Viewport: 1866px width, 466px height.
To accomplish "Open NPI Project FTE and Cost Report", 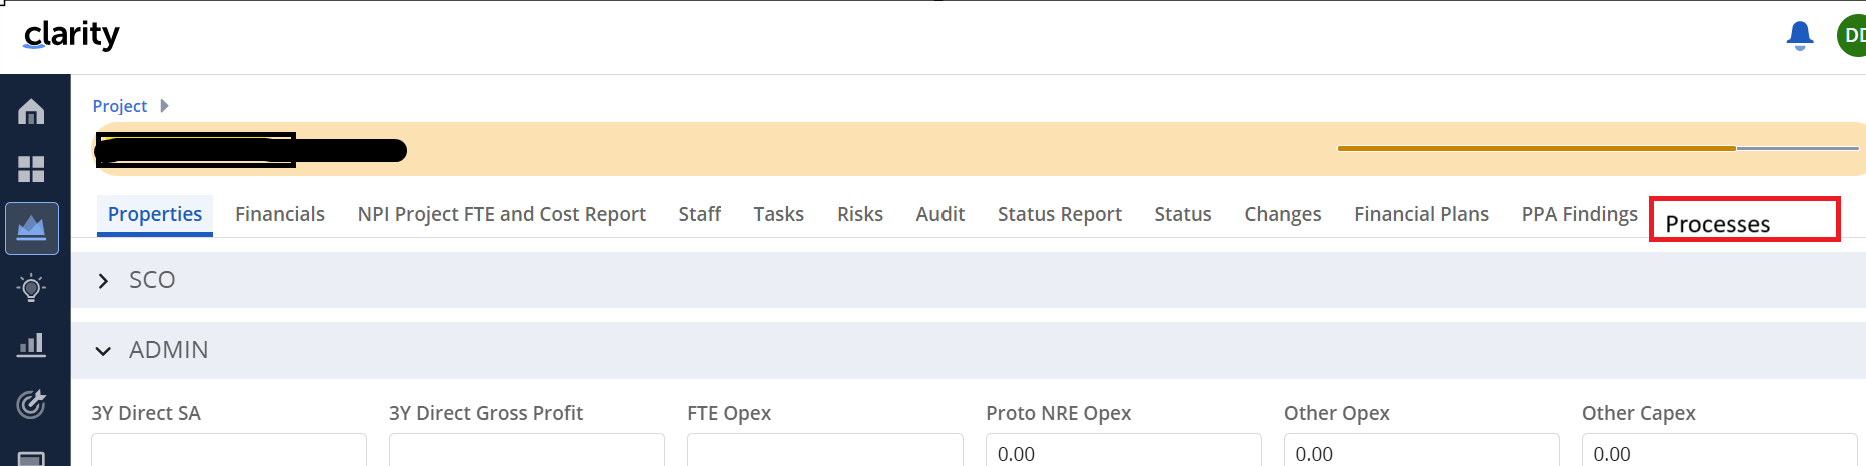I will tap(502, 214).
